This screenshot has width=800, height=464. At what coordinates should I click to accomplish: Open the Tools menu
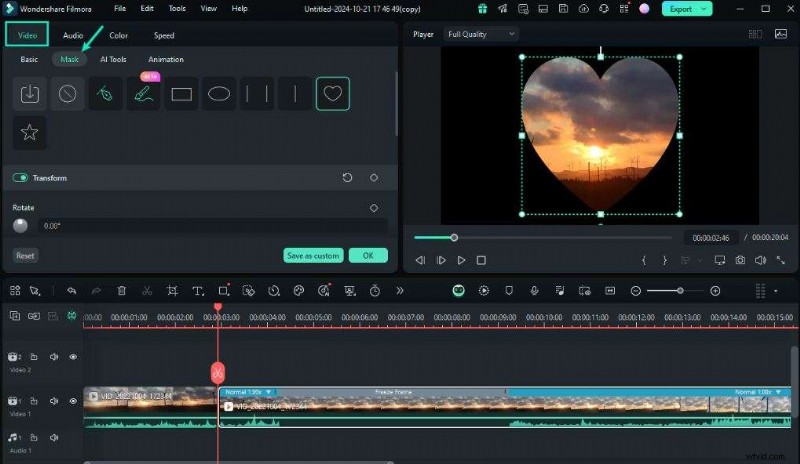tap(177, 9)
